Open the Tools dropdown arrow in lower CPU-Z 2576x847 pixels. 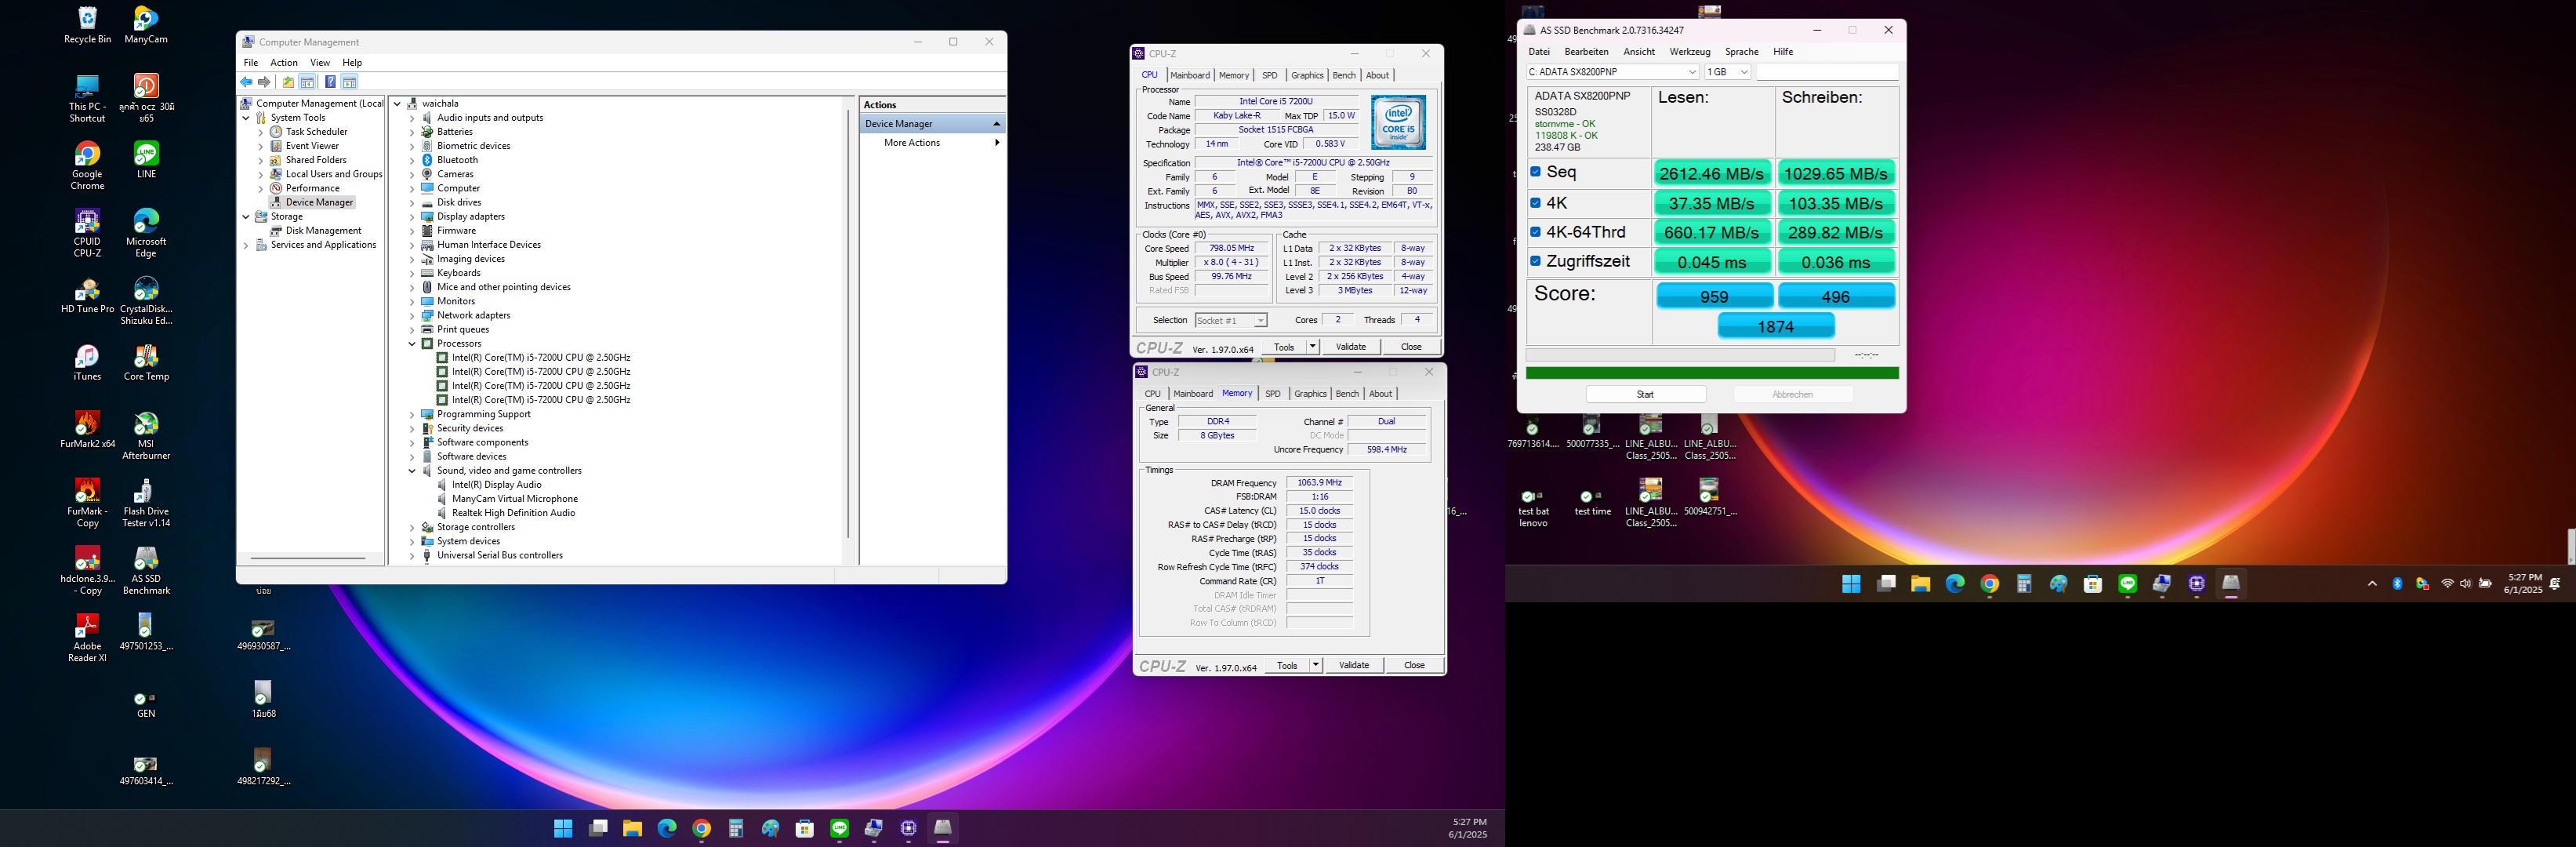(x=1316, y=665)
